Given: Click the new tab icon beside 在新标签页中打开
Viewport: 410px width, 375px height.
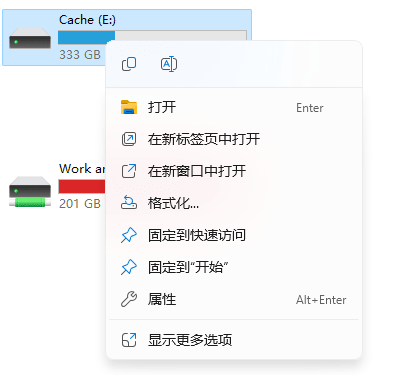Looking at the screenshot, I should click(129, 139).
